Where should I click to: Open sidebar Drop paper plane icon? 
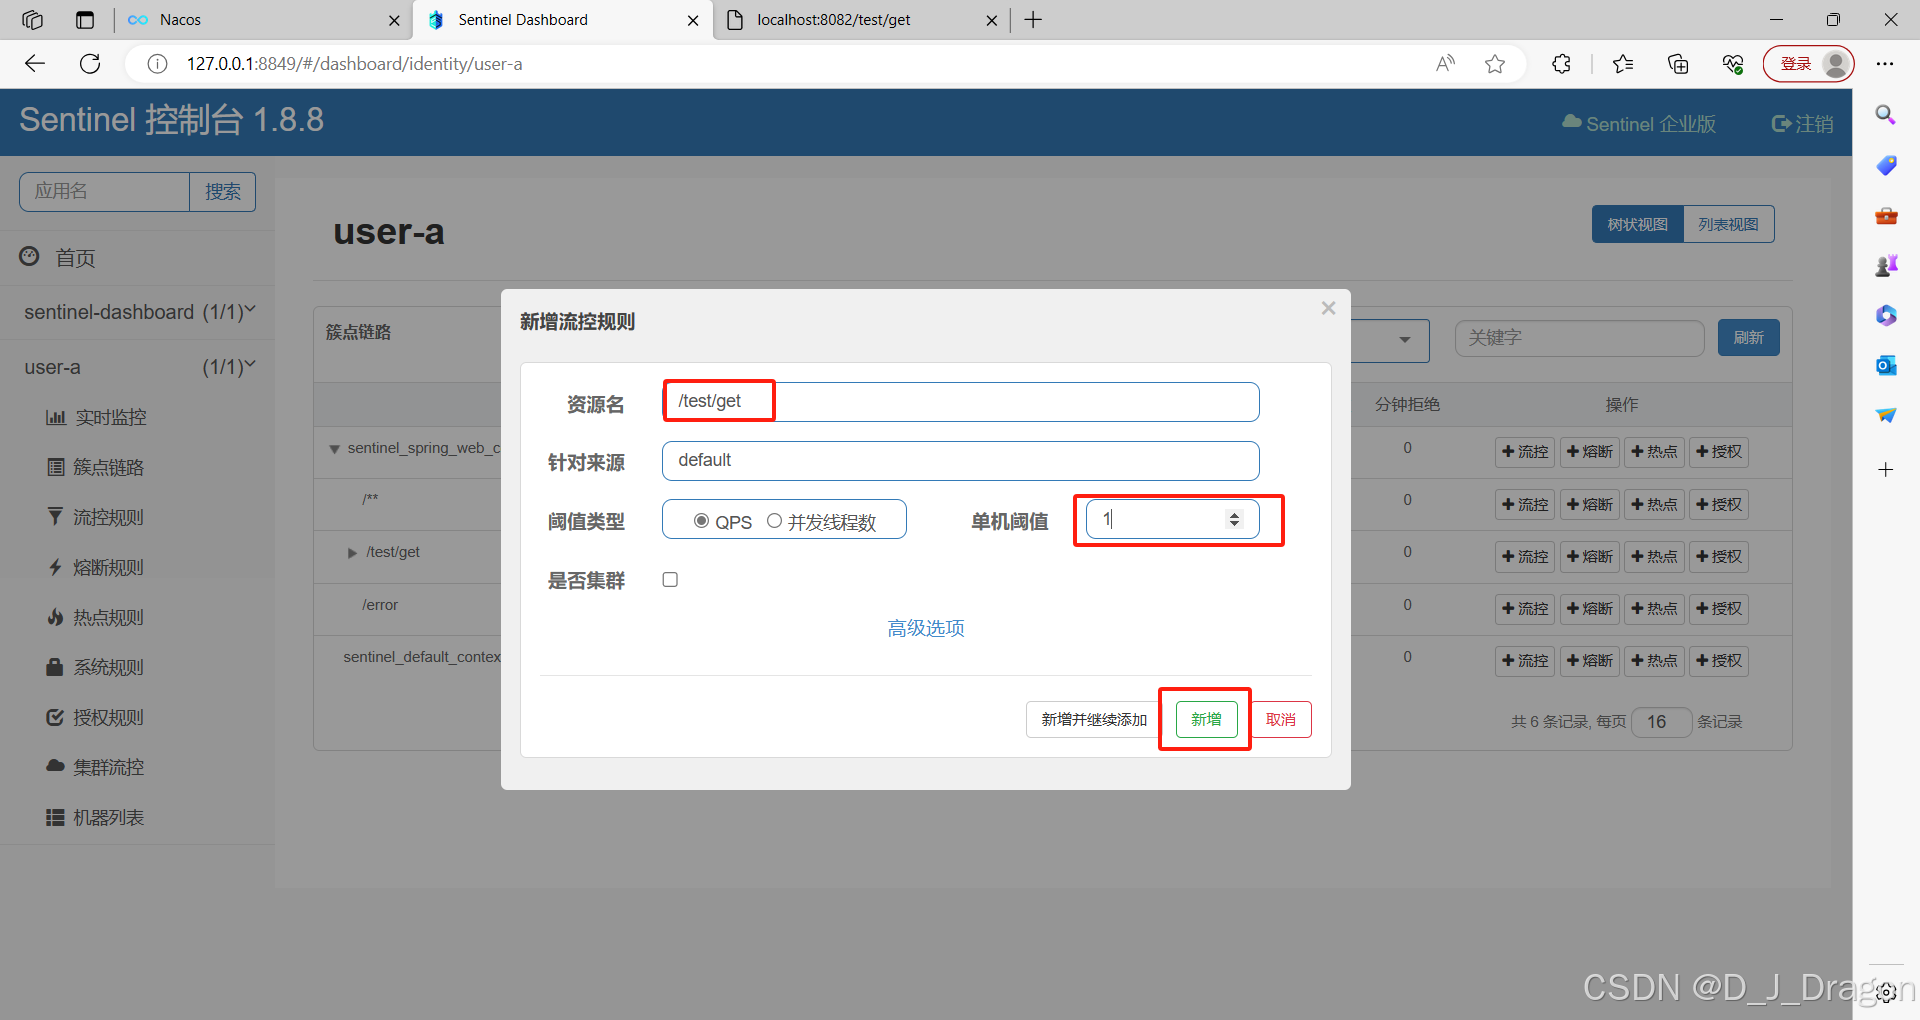tap(1886, 415)
